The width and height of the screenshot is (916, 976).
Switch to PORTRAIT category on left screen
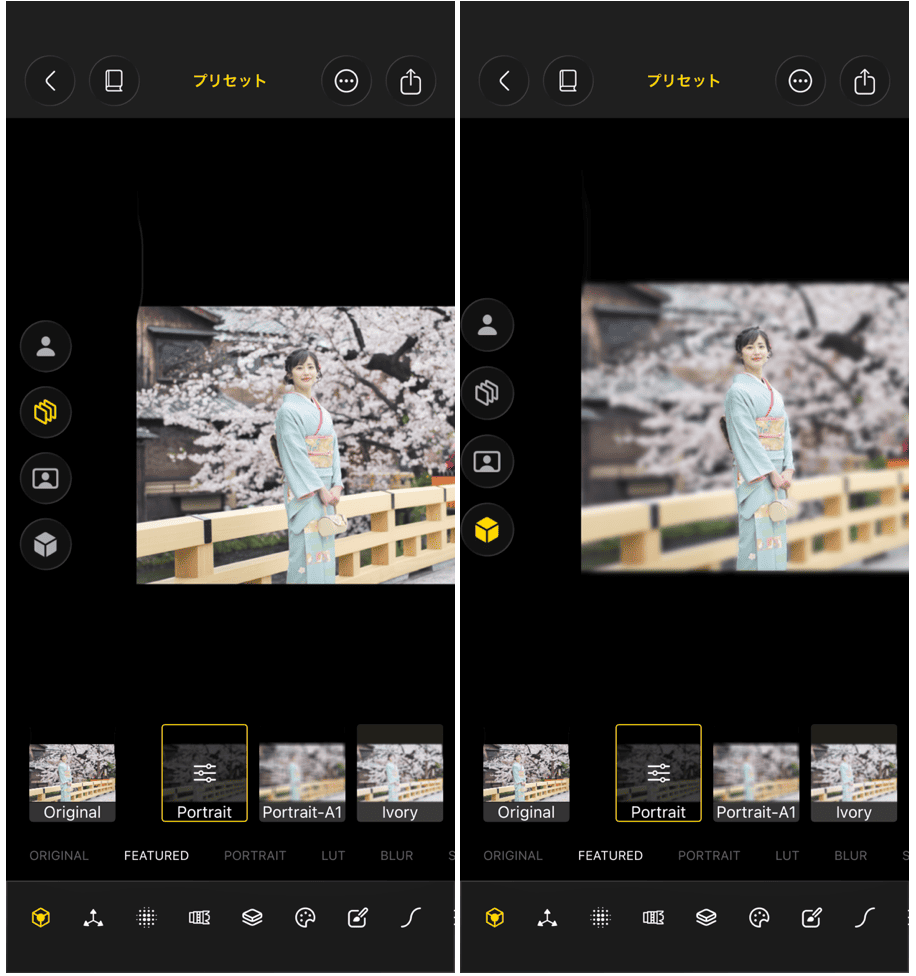[x=255, y=856]
